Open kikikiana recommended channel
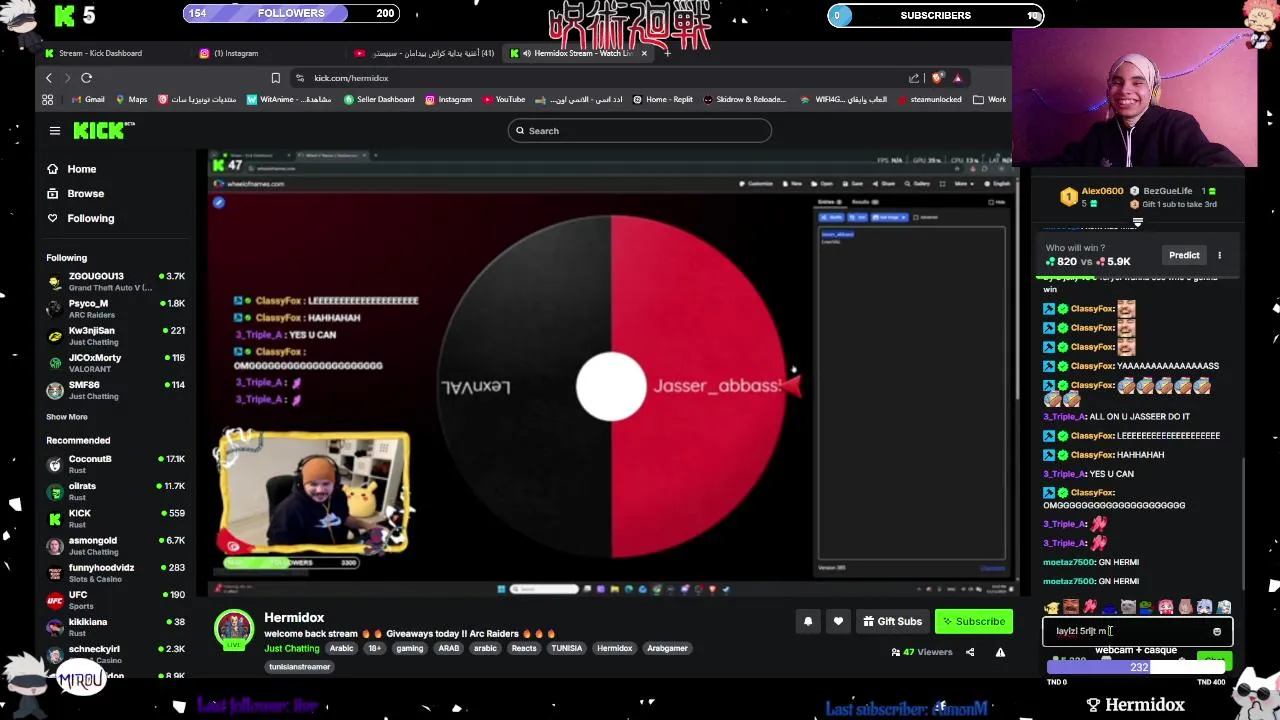Image resolution: width=1280 pixels, height=720 pixels. click(x=115, y=627)
